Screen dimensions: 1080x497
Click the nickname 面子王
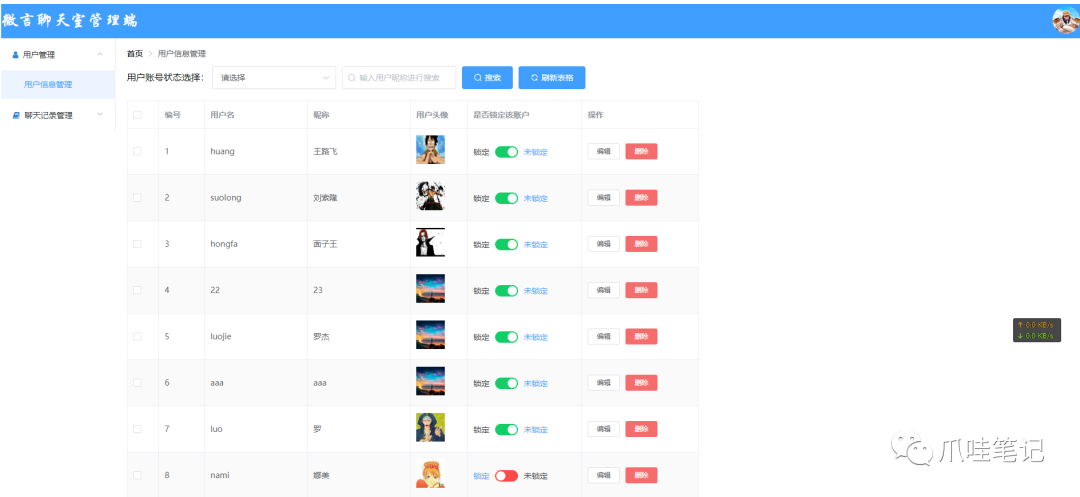325,244
